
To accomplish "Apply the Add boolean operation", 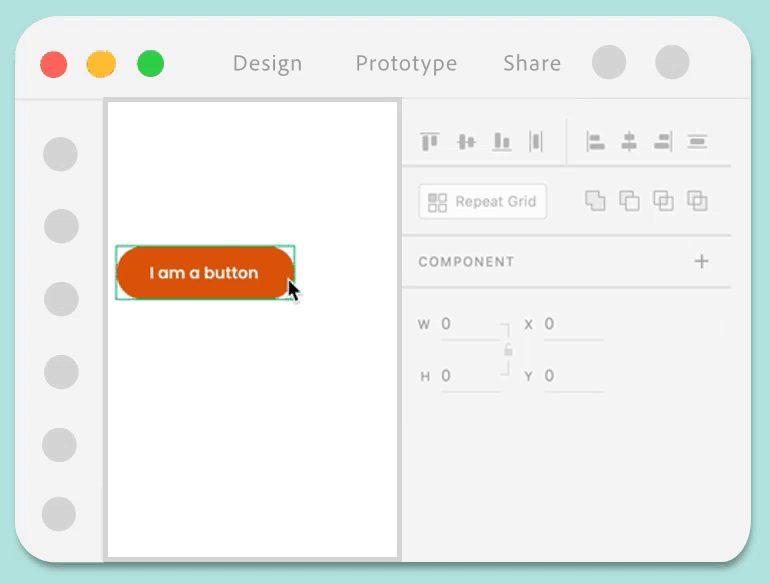I will (x=595, y=200).
